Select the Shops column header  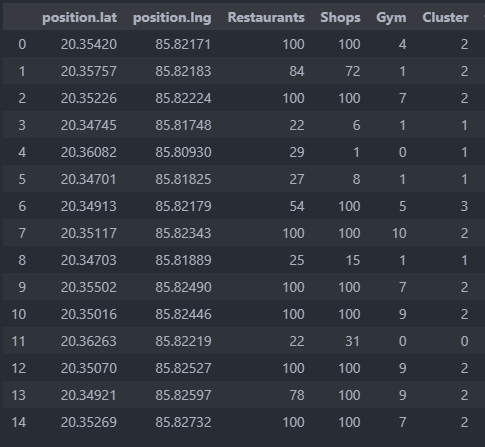point(340,18)
